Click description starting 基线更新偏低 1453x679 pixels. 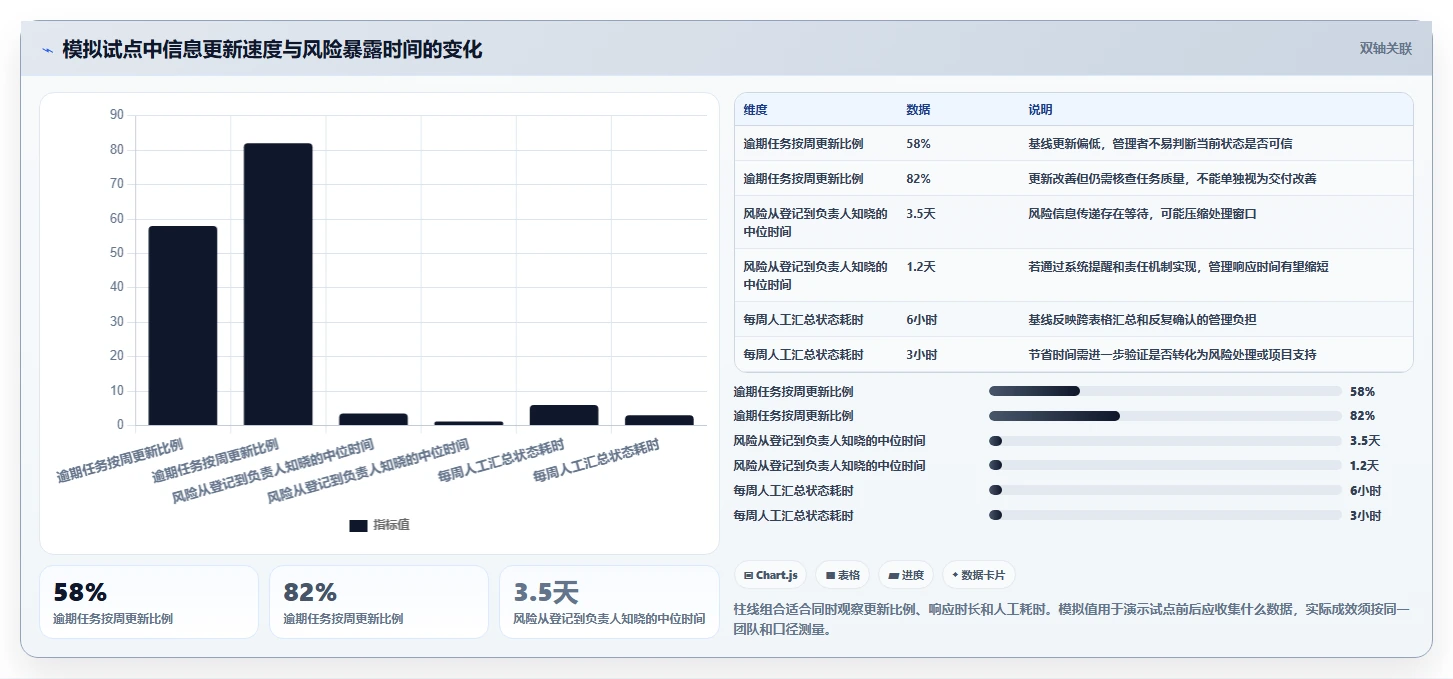(1160, 144)
